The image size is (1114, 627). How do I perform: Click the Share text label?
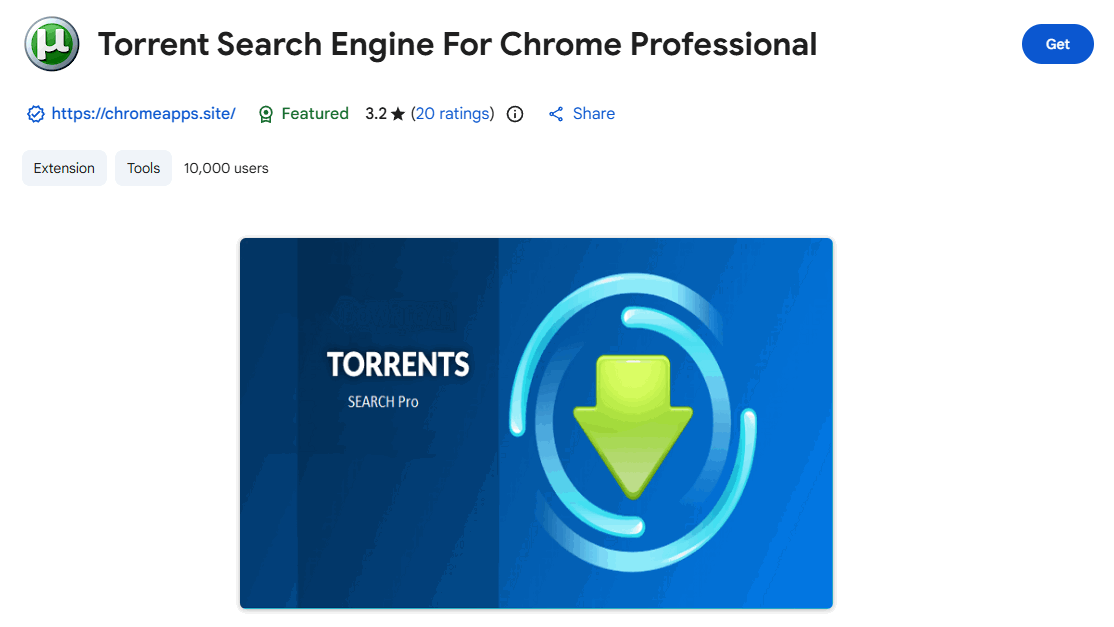(x=593, y=114)
